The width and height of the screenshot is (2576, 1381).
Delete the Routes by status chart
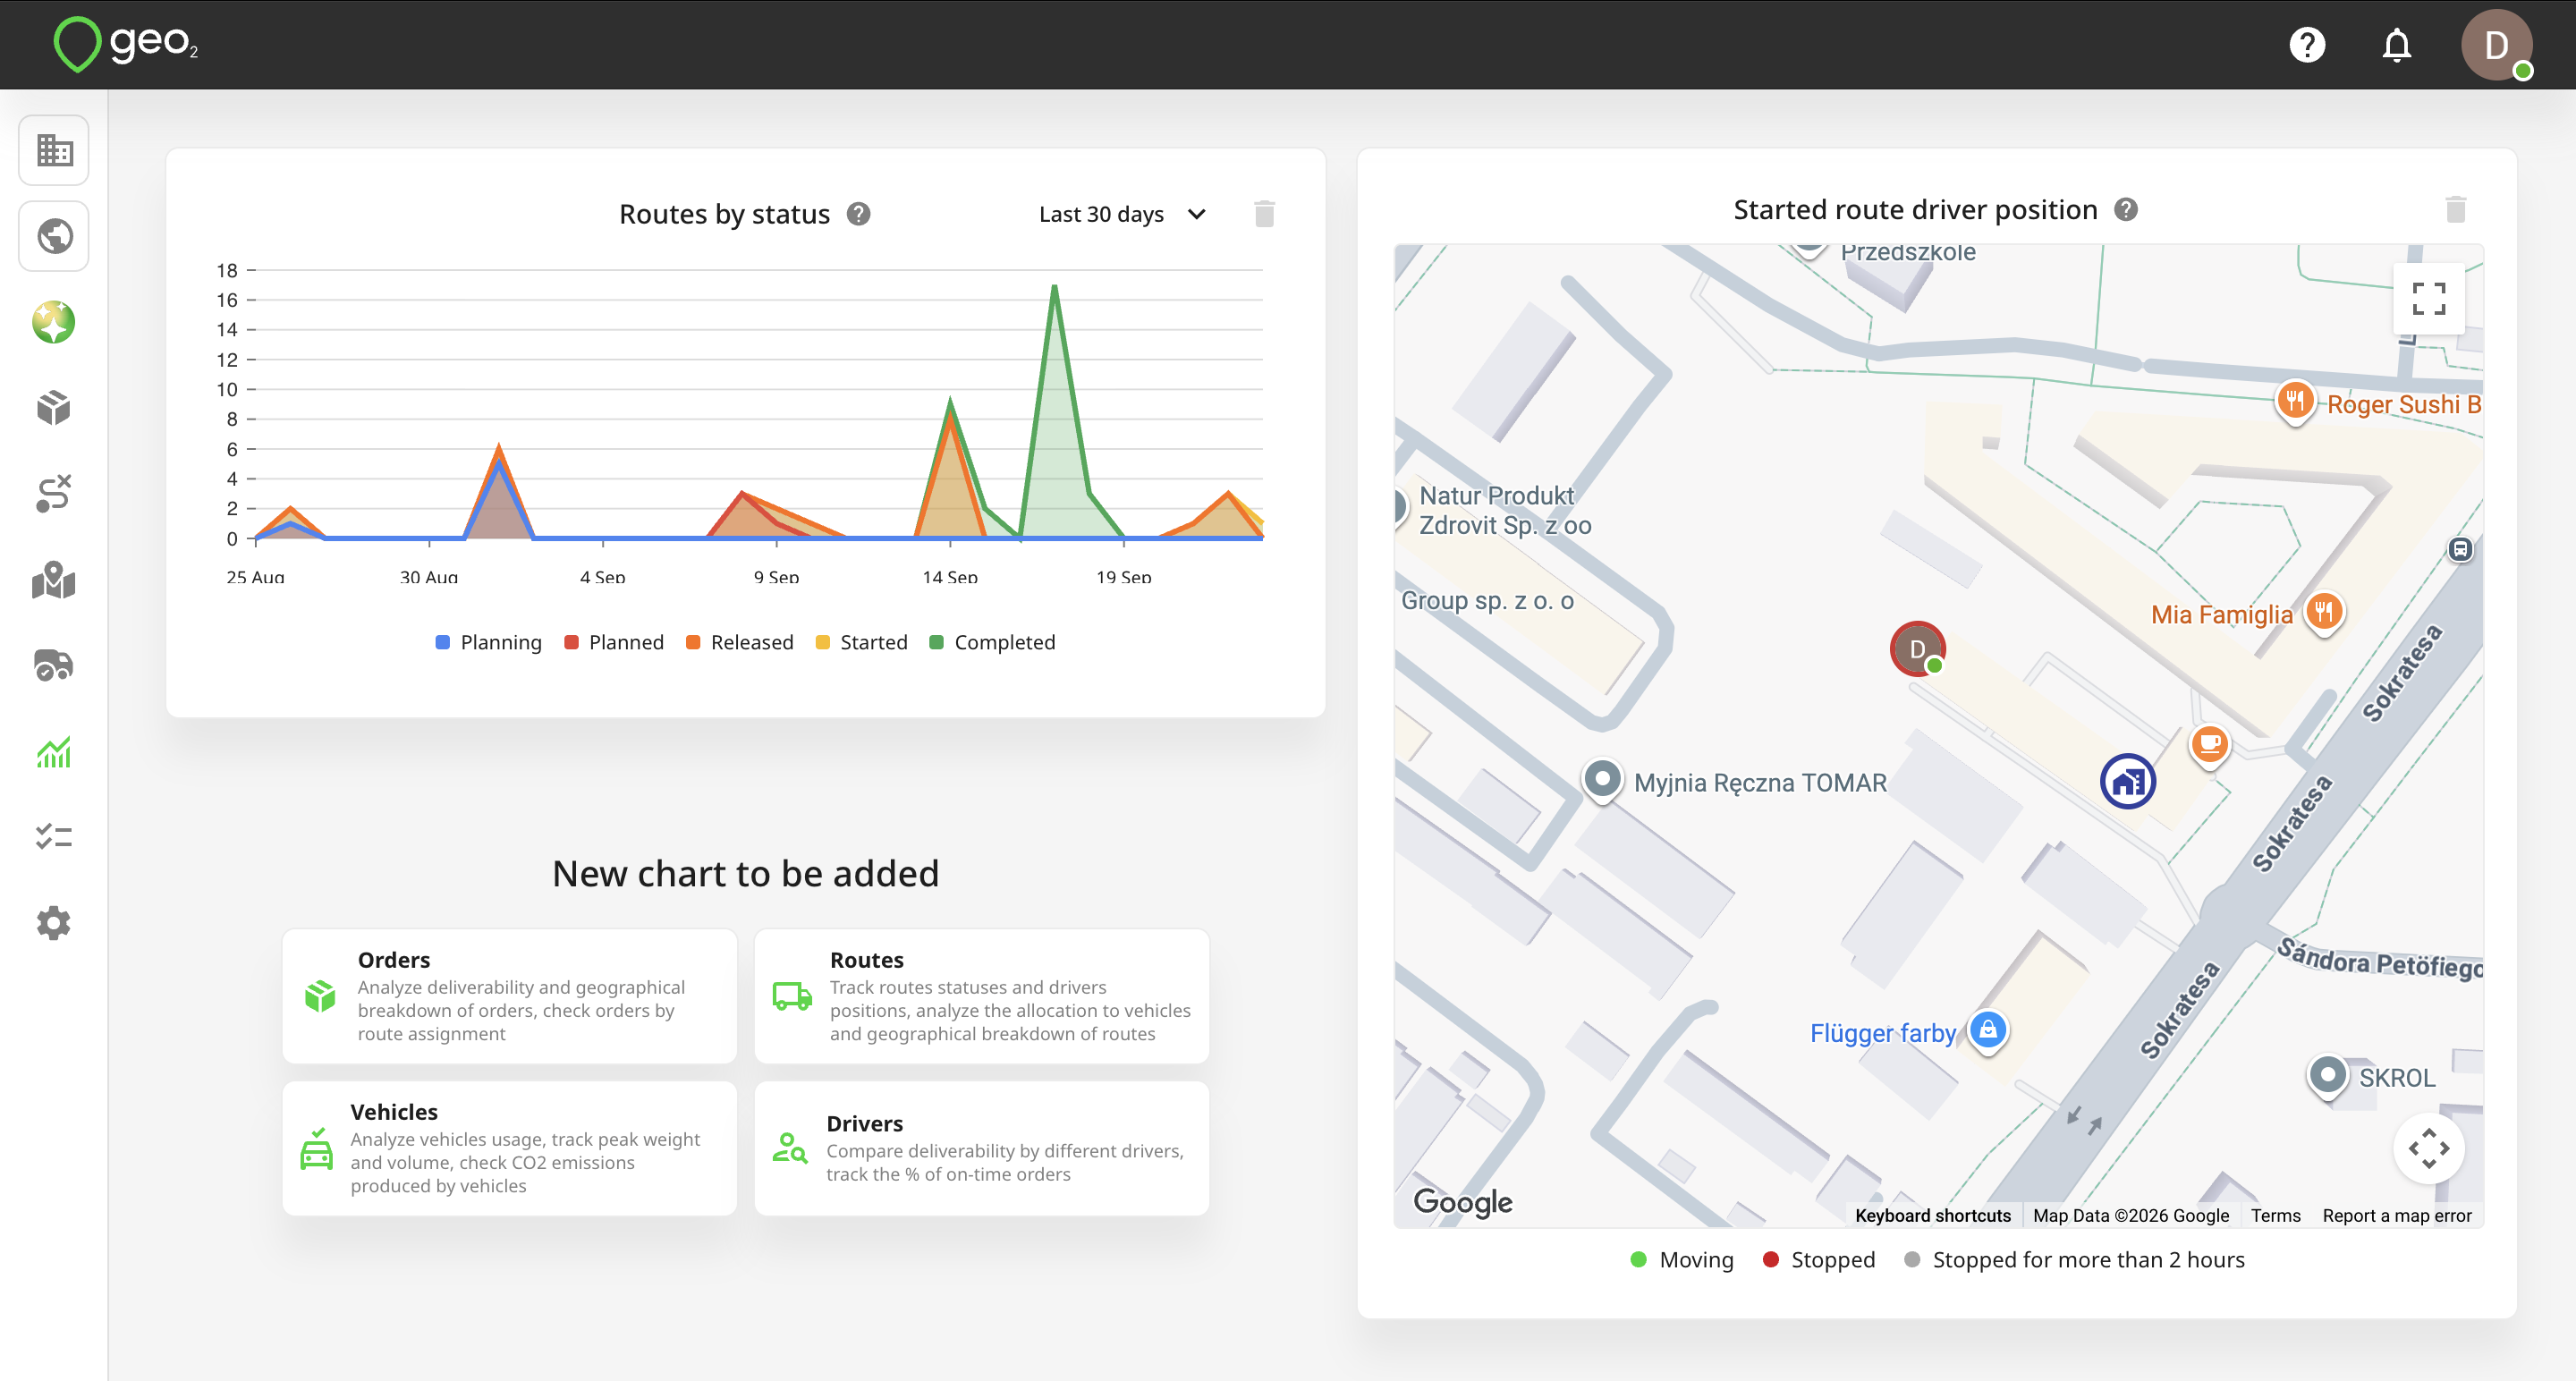click(1264, 214)
